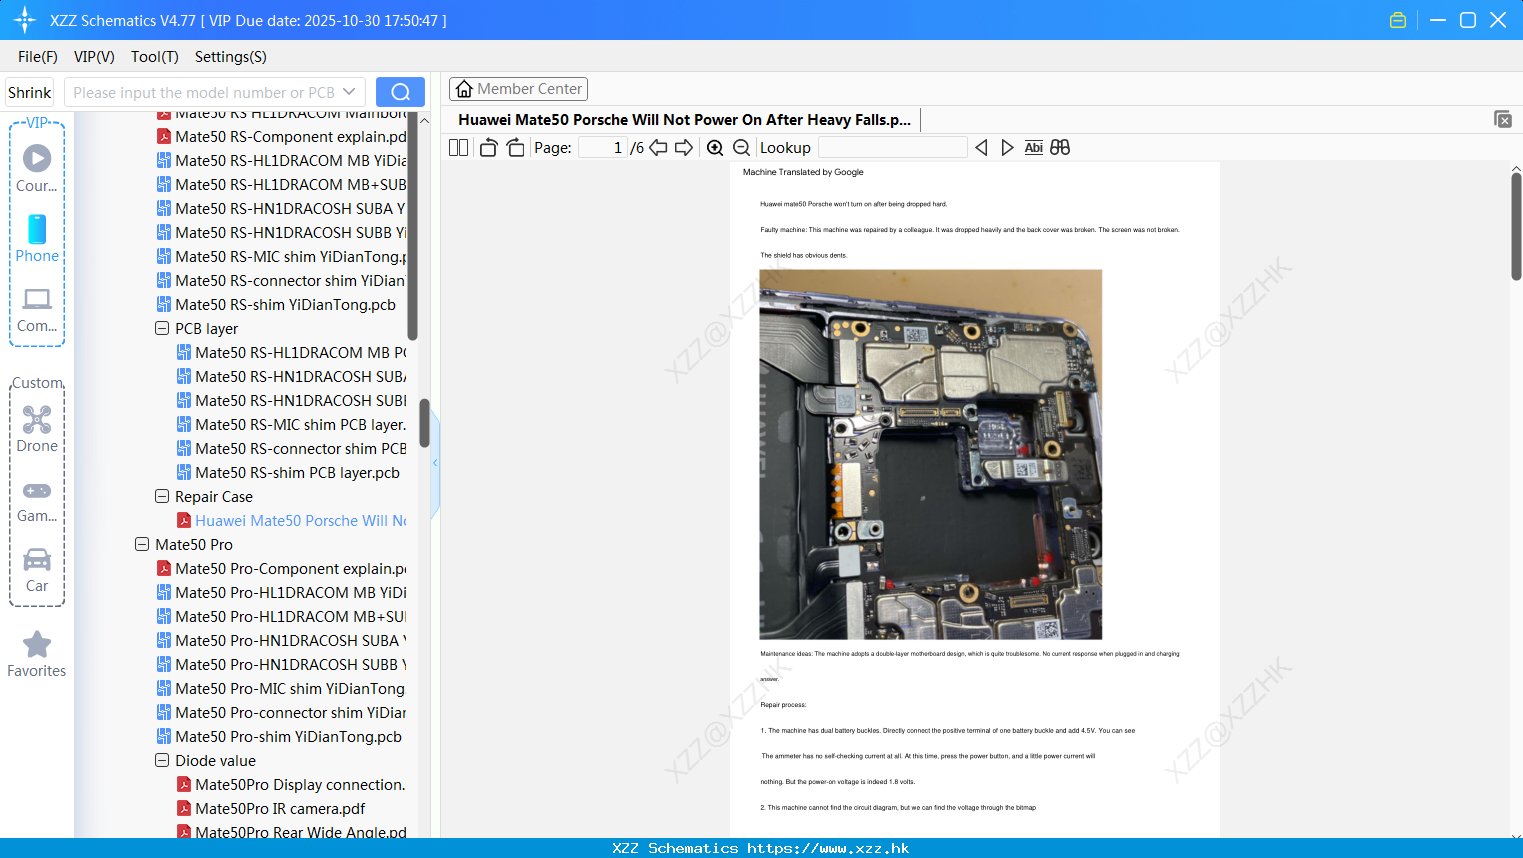Open Favorites in the sidebar
Screen dimensions: 1523x858
[x=37, y=654]
